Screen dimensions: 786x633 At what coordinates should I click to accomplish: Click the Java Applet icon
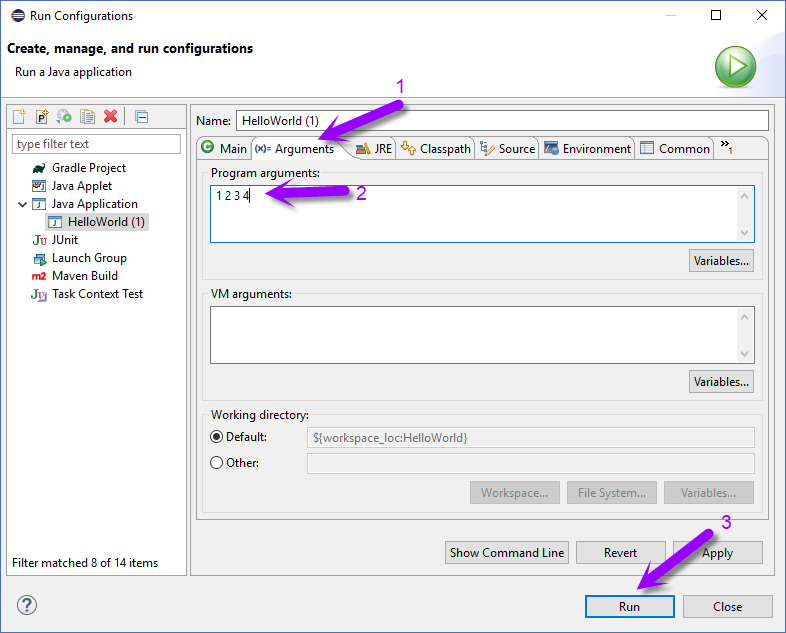pyautogui.click(x=39, y=186)
